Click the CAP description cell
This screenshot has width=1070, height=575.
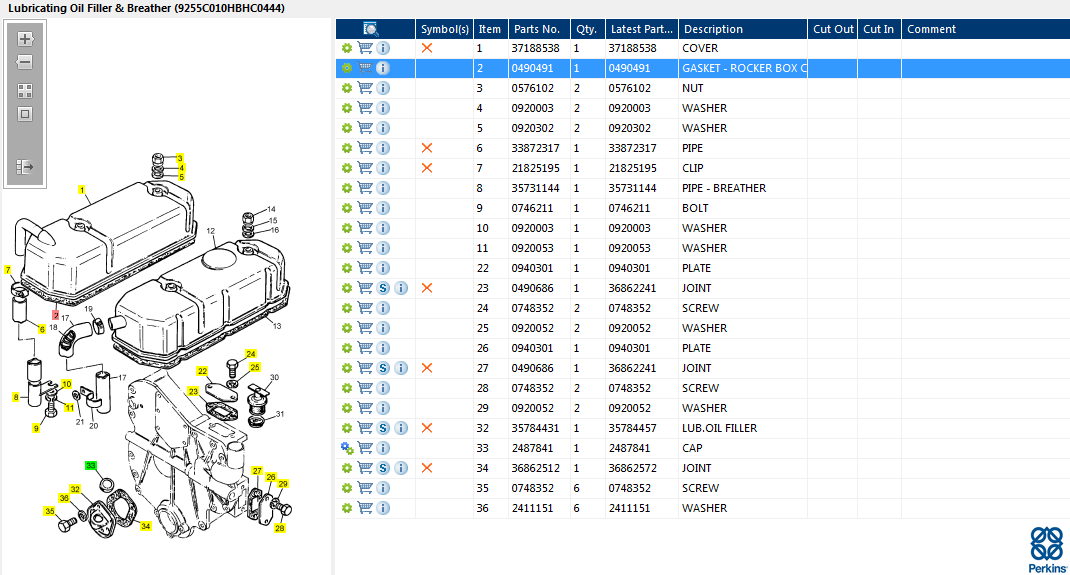point(742,448)
